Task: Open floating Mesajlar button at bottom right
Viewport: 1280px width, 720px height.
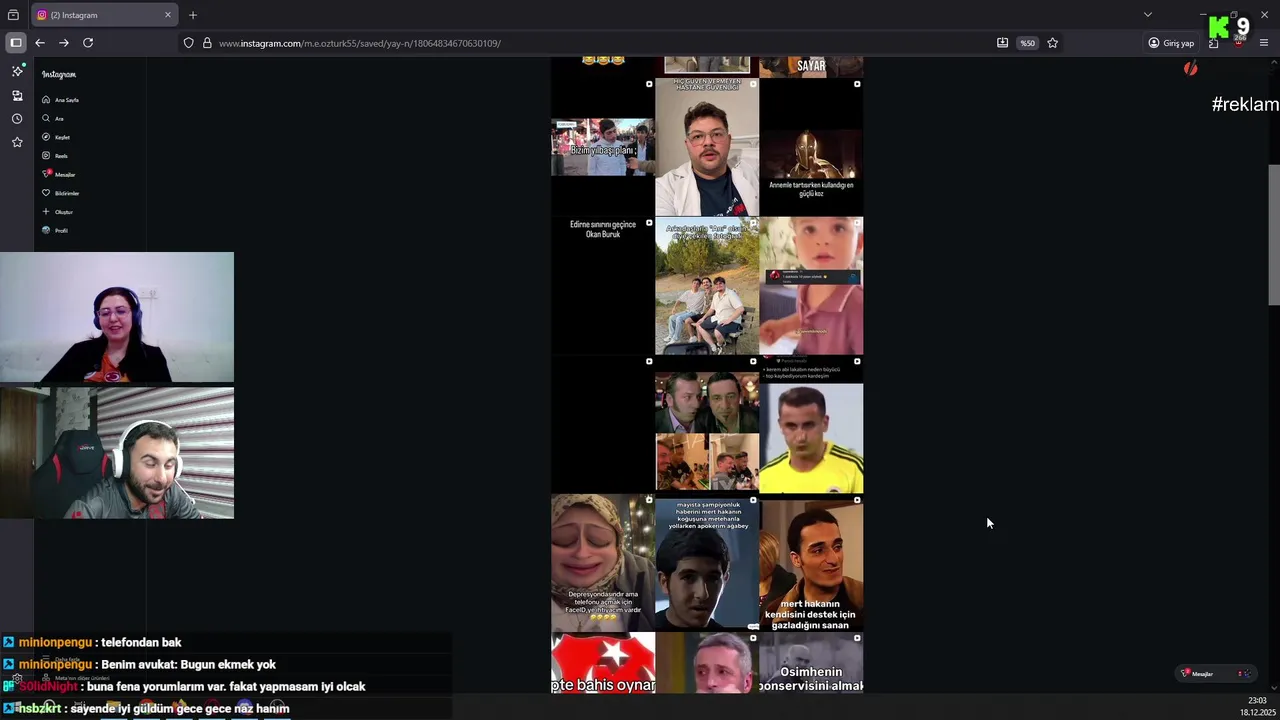Action: (1215, 674)
